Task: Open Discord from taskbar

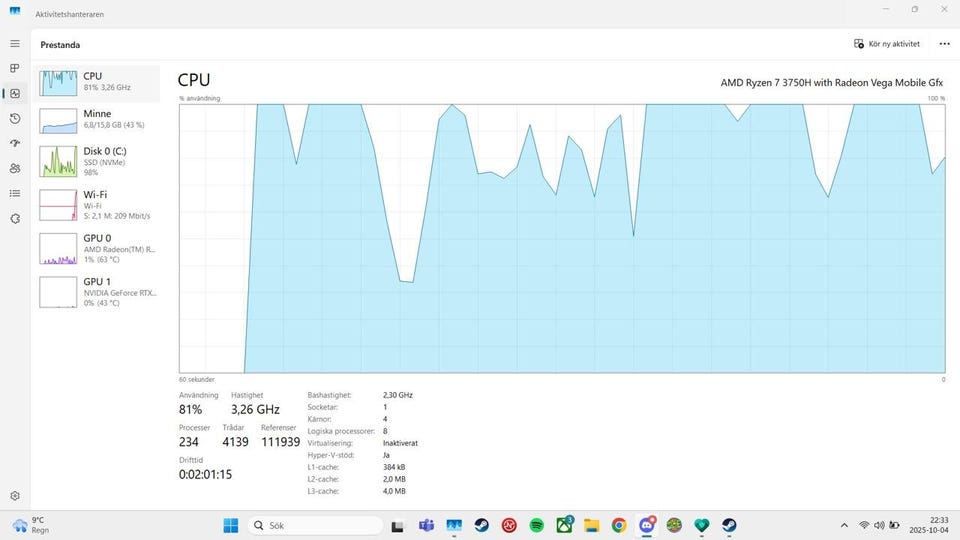Action: click(x=647, y=525)
